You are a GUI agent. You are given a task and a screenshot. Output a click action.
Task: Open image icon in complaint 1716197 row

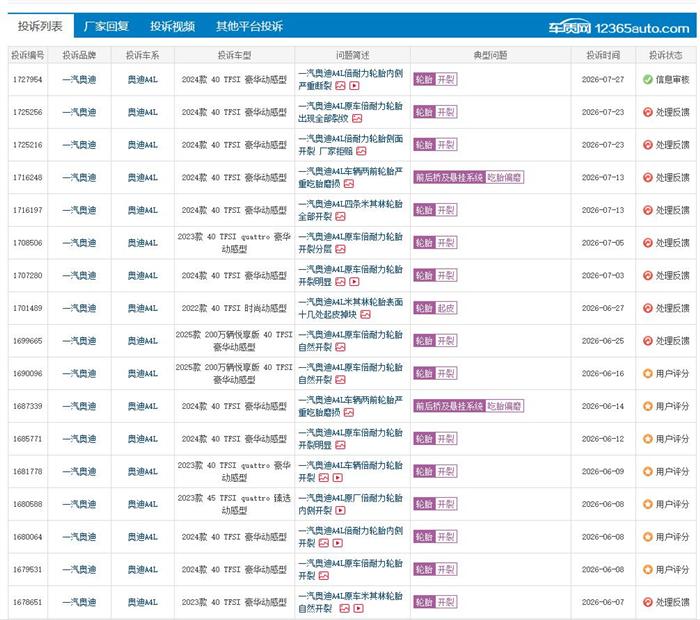point(340,216)
